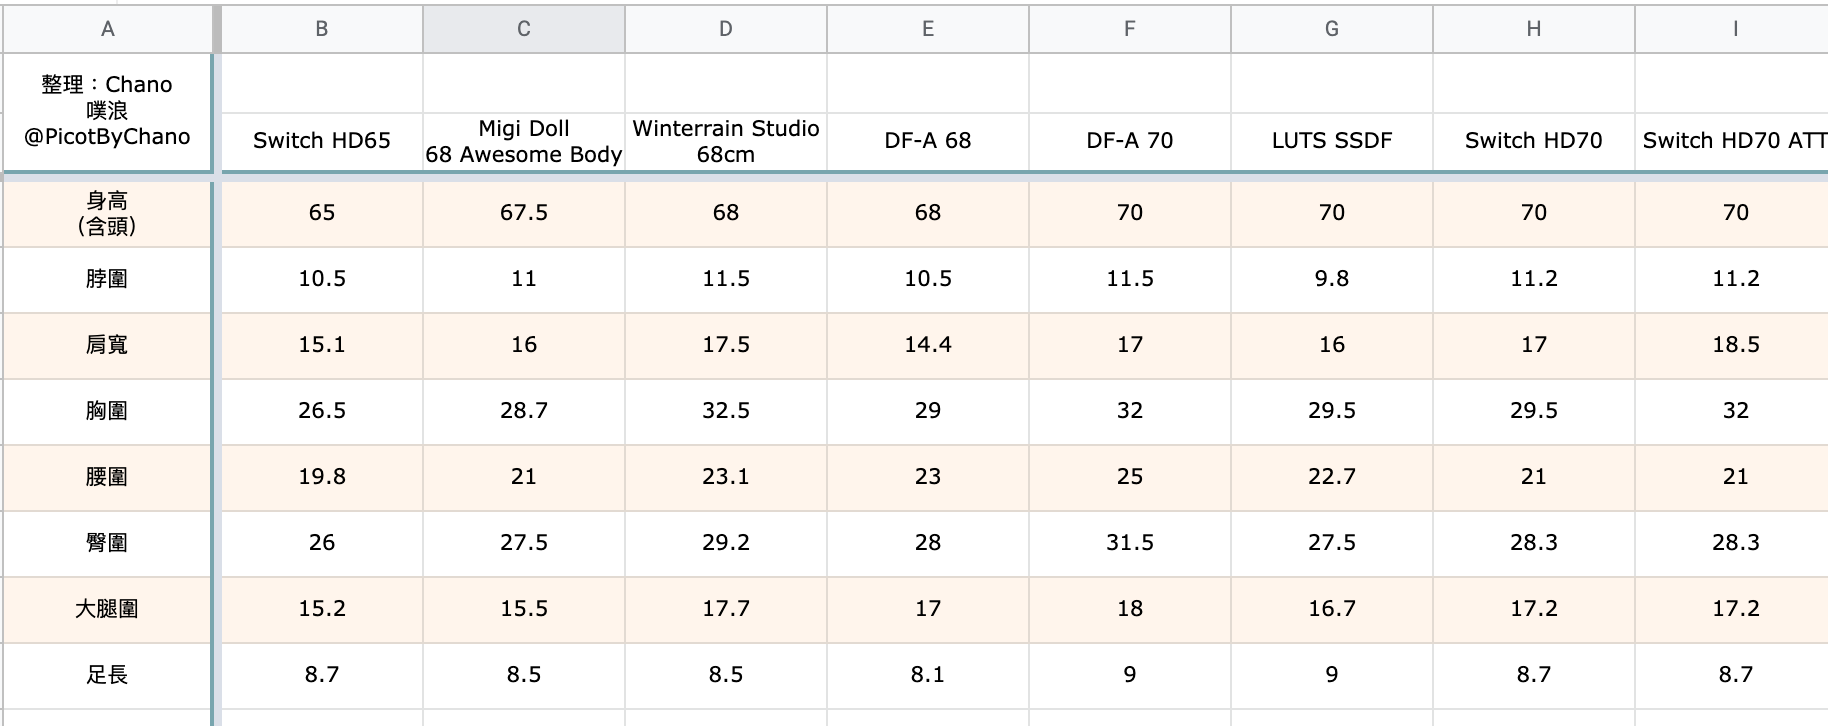Select highlighted column C header

pyautogui.click(x=524, y=29)
